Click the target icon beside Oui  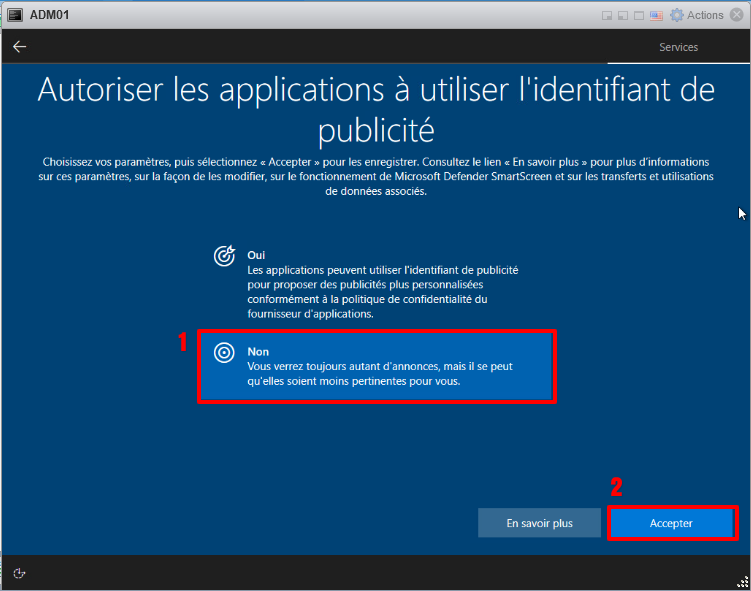click(x=225, y=256)
